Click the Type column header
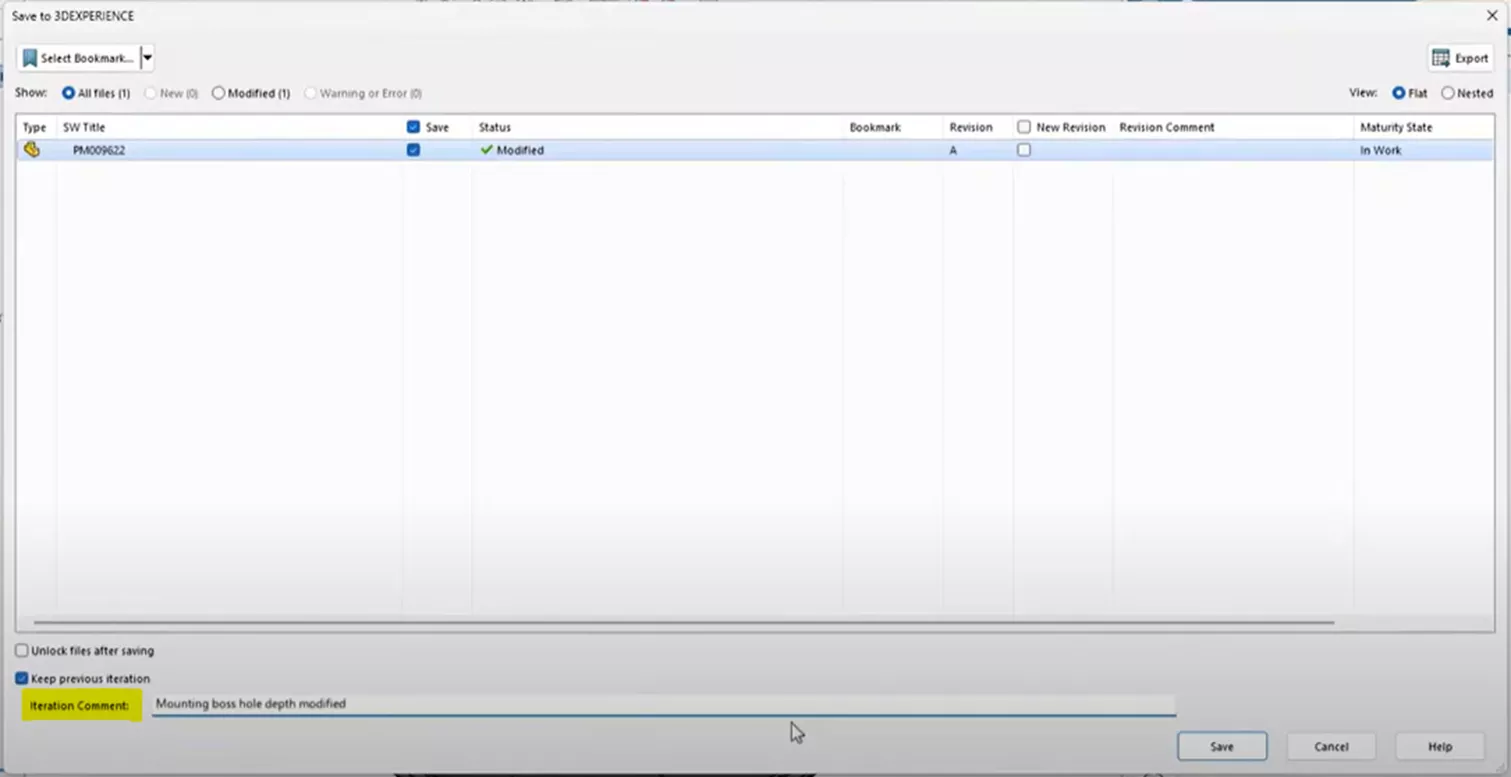 [36, 127]
